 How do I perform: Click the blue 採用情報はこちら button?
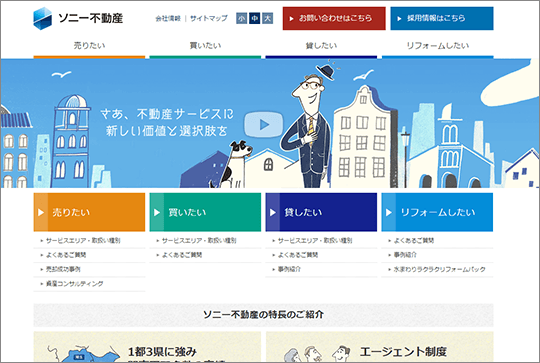click(442, 18)
